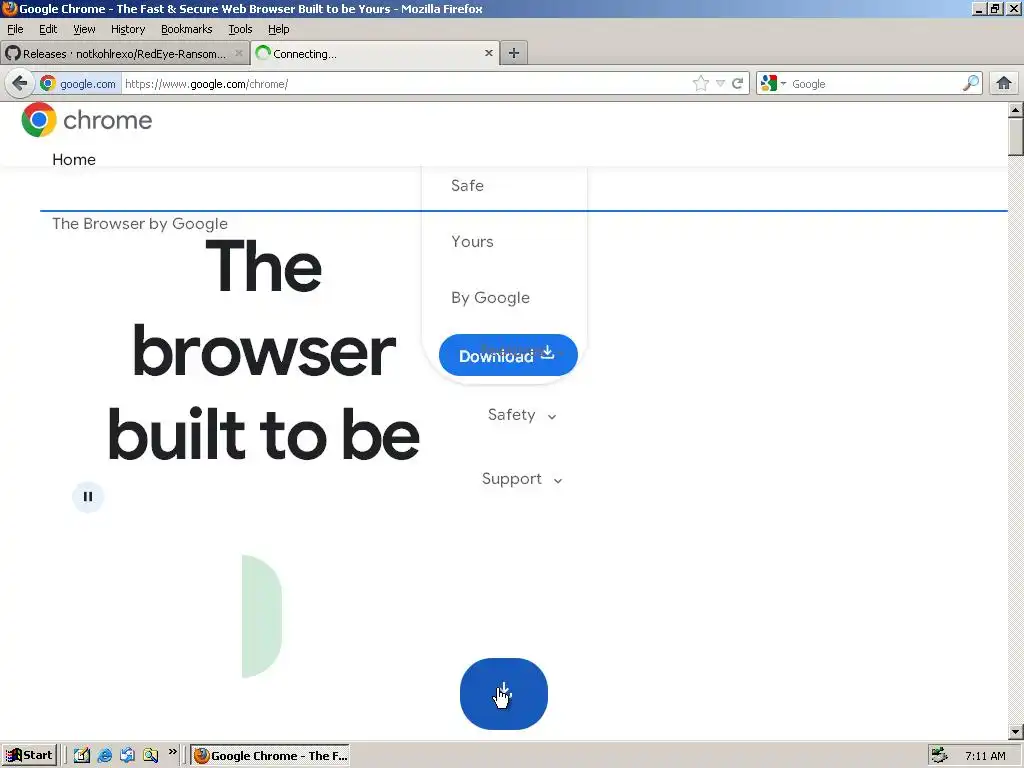Screen dimensions: 1024x768
Task: Click inside the URL address field
Action: point(405,84)
